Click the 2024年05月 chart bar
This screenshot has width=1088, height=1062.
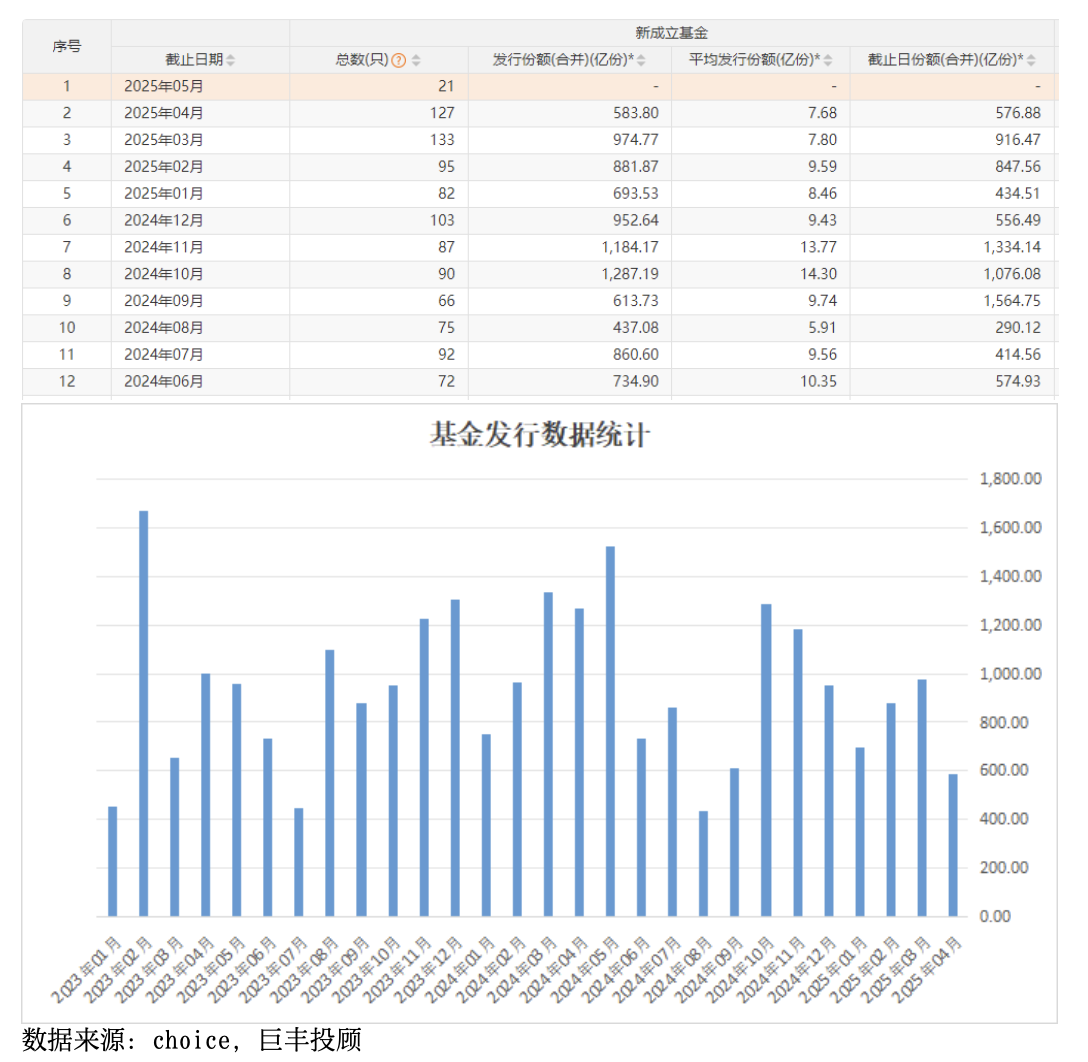click(611, 731)
